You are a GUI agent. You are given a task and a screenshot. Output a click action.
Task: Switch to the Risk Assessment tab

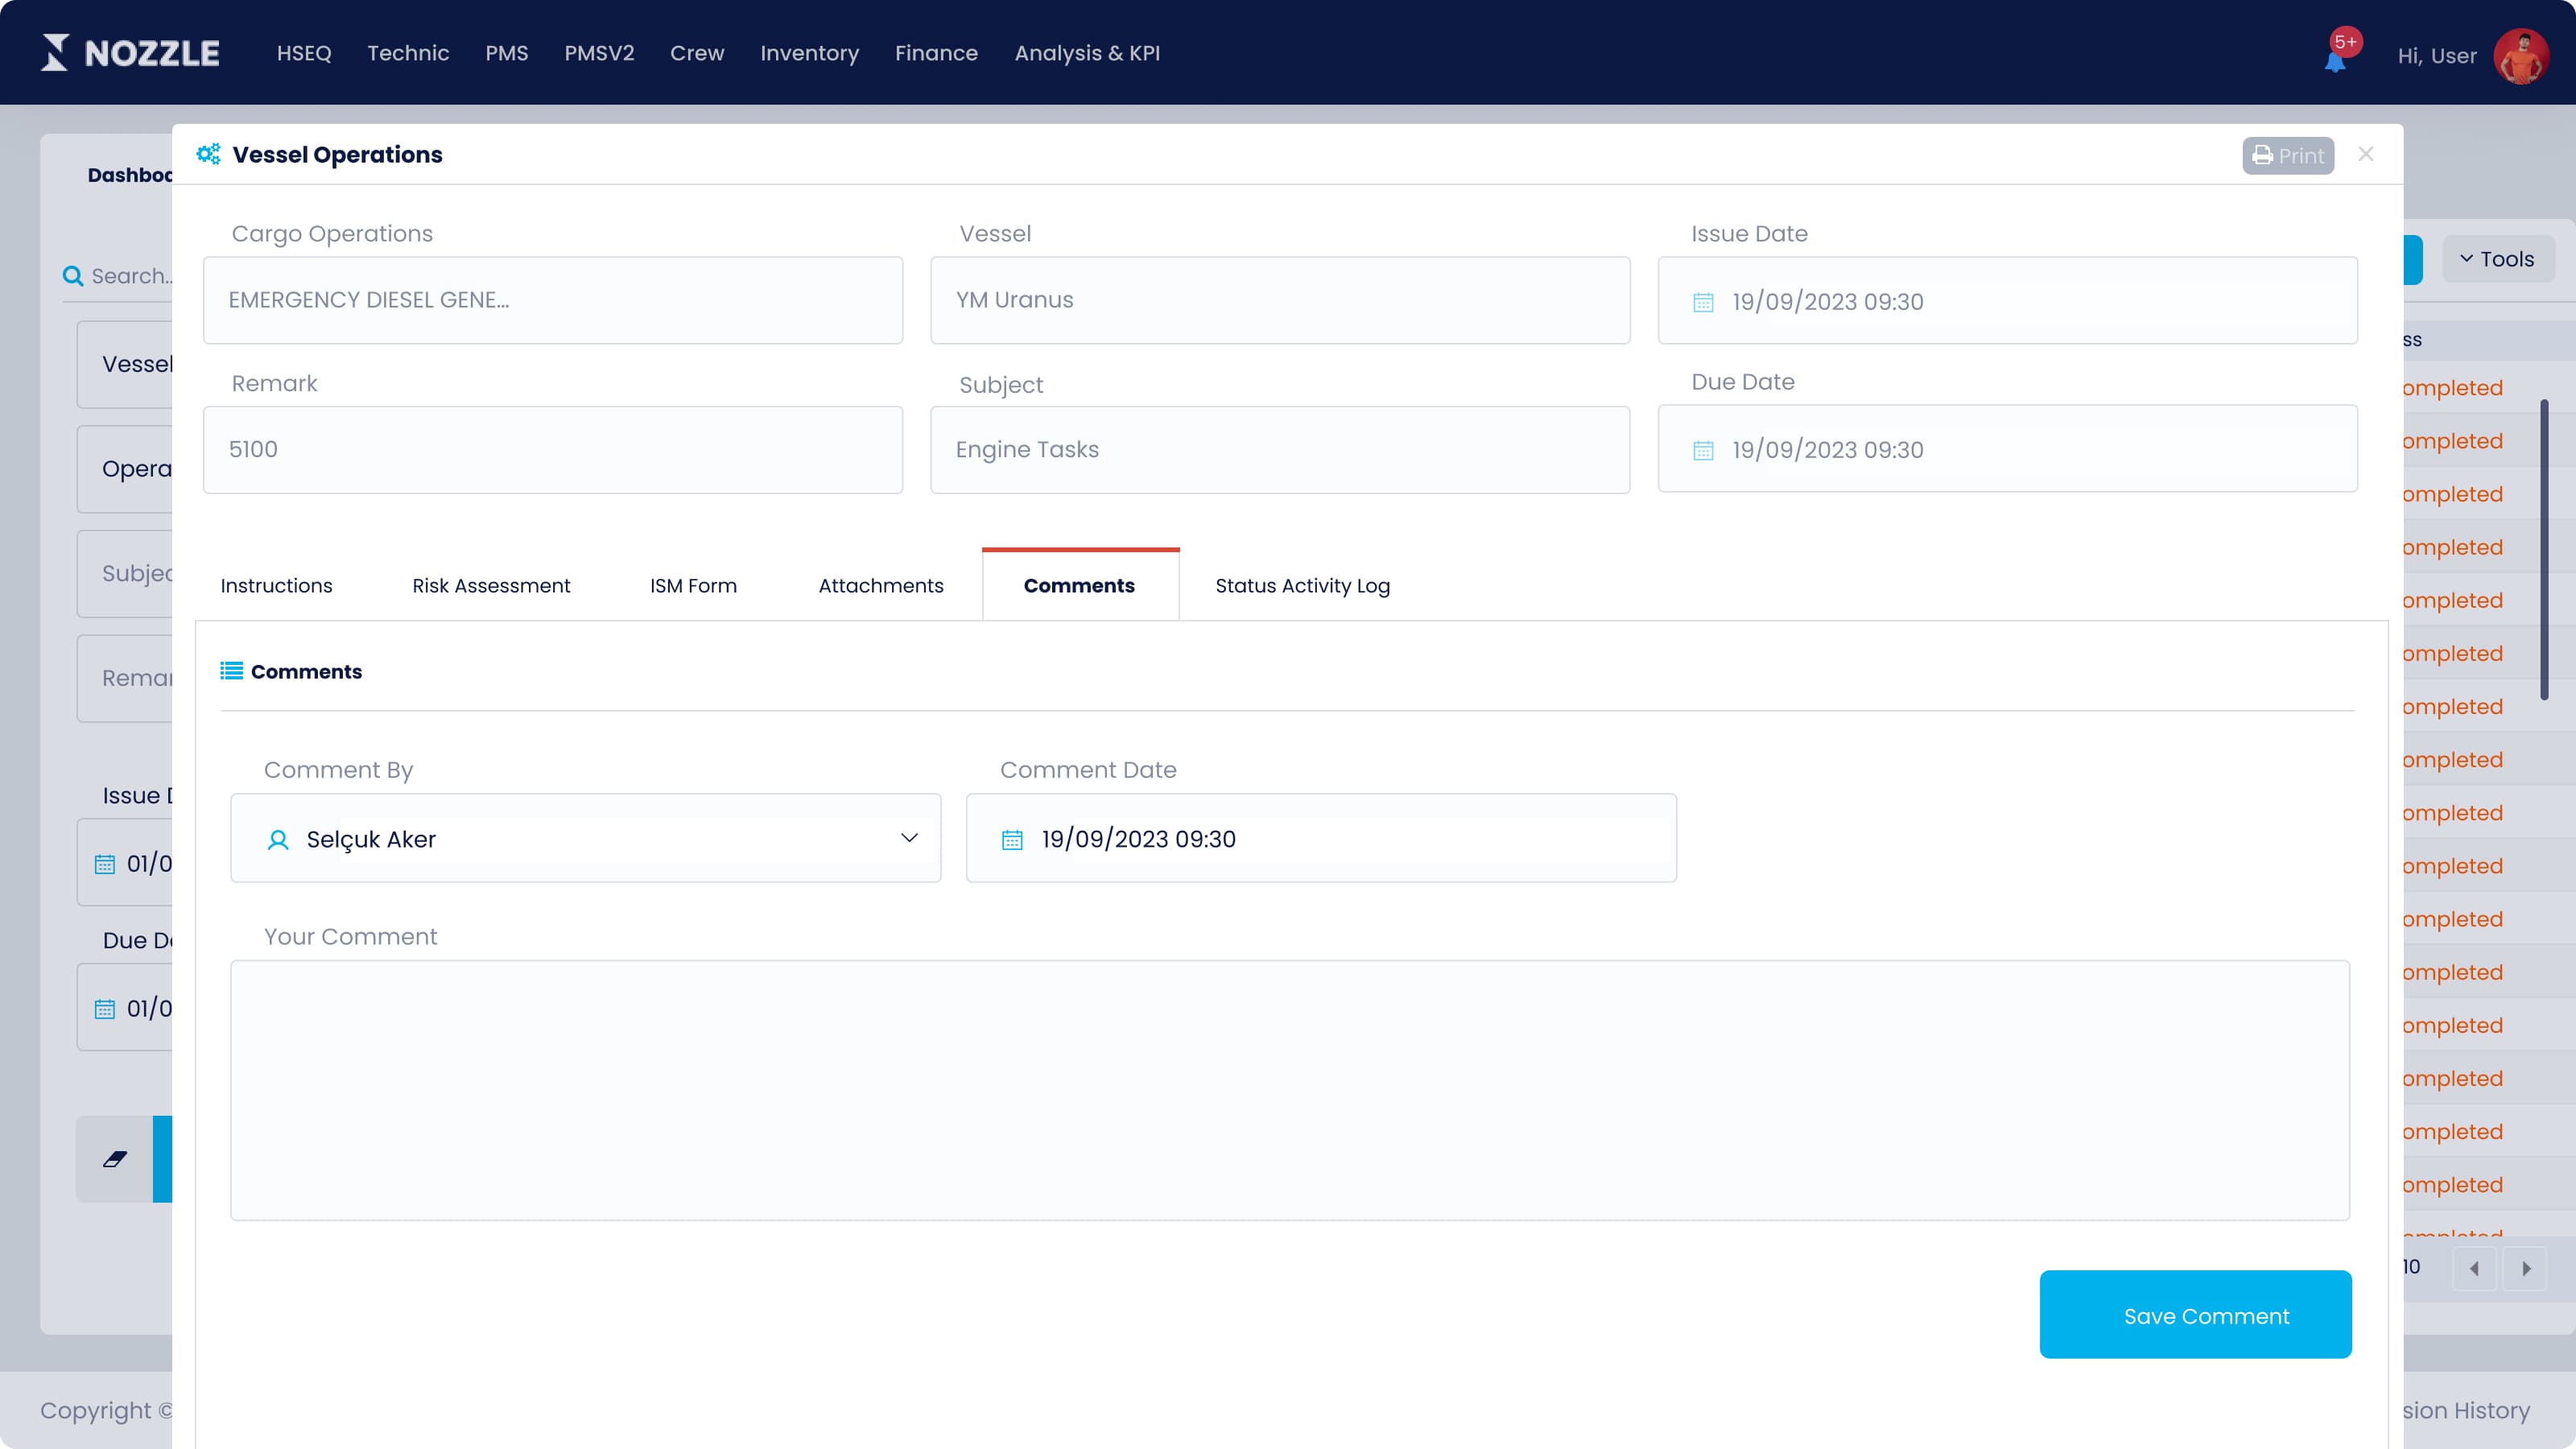[x=491, y=586]
